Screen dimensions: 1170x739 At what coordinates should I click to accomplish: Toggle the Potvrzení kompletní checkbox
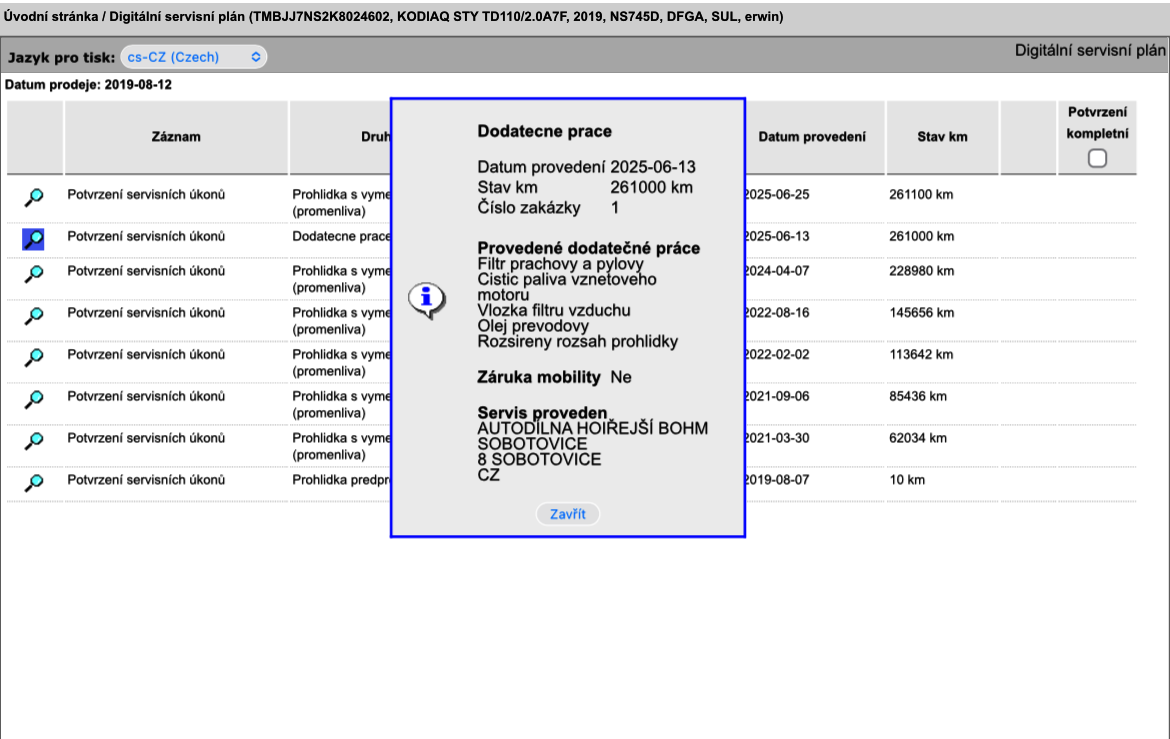(1097, 158)
